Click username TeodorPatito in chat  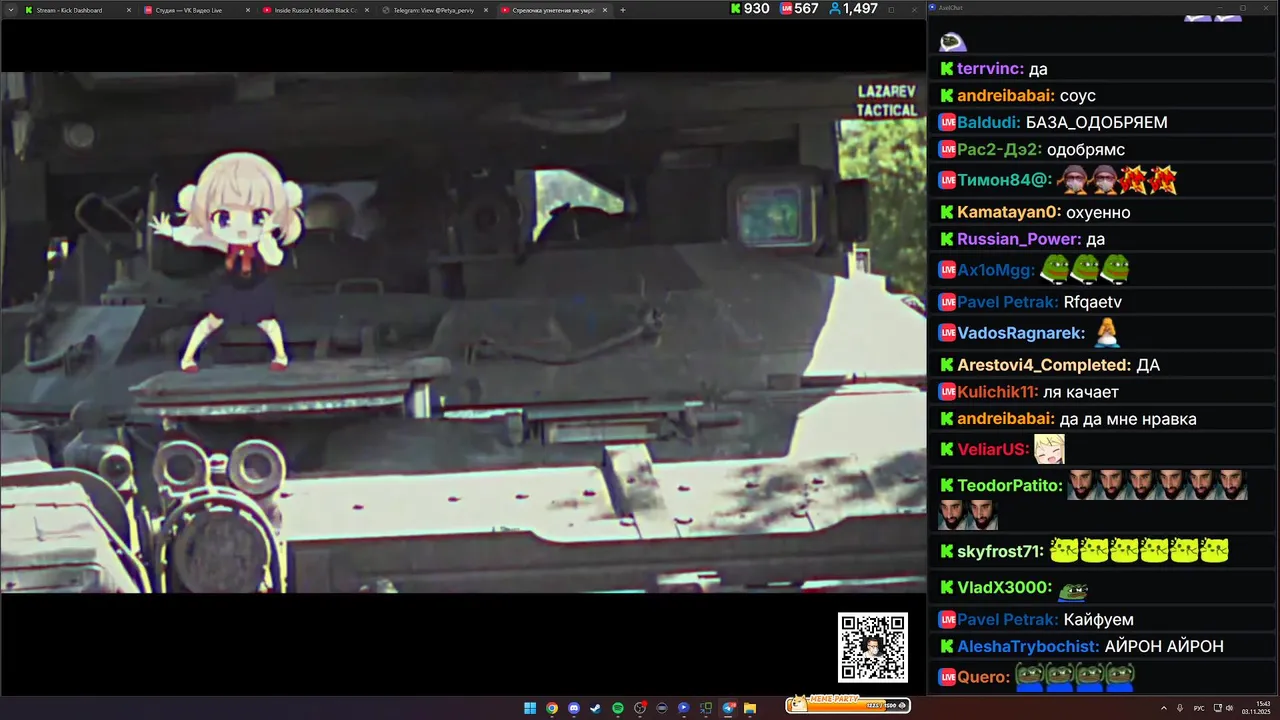(x=1010, y=486)
